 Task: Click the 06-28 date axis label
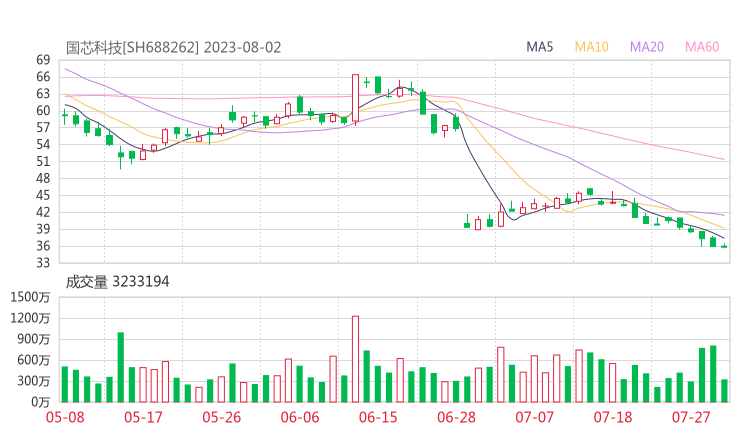pyautogui.click(x=456, y=417)
